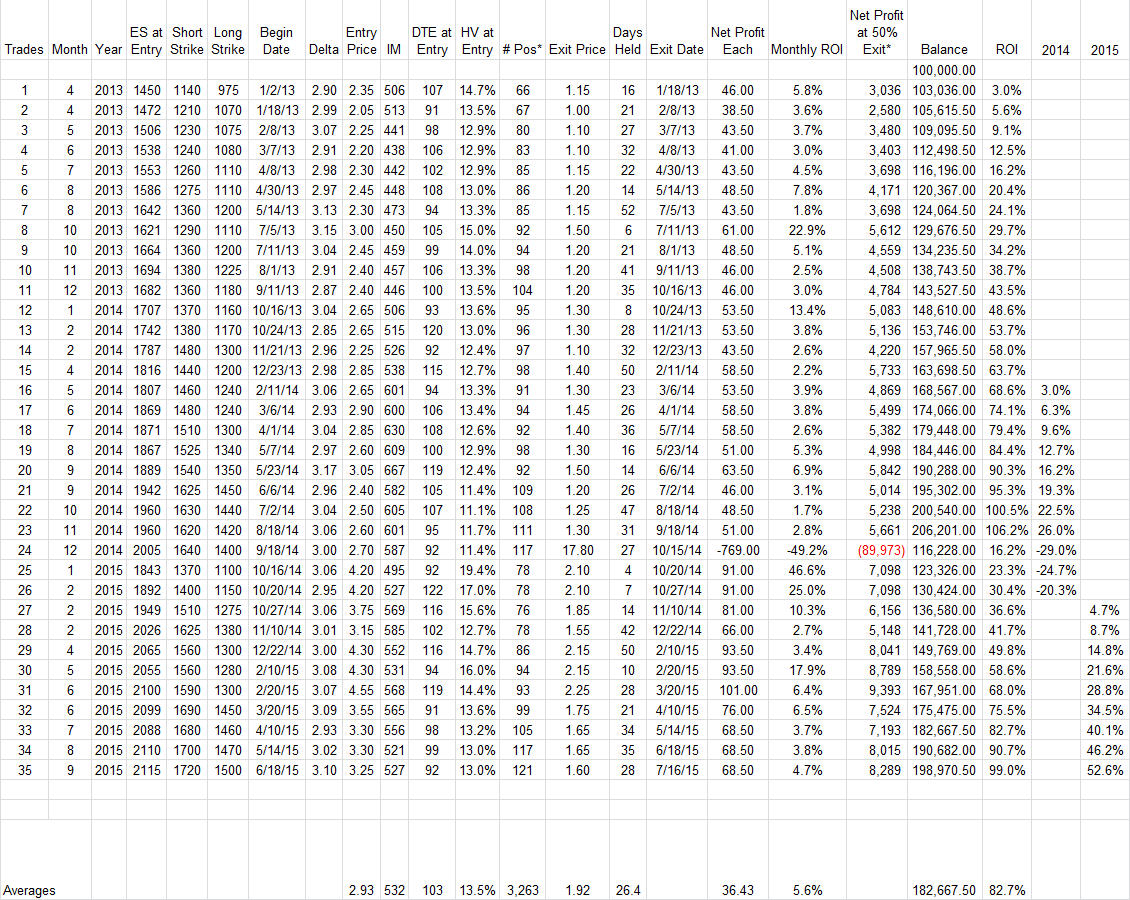Click the '-49.2%' monthly ROI cell
Image resolution: width=1130 pixels, height=900 pixels.
click(806, 550)
